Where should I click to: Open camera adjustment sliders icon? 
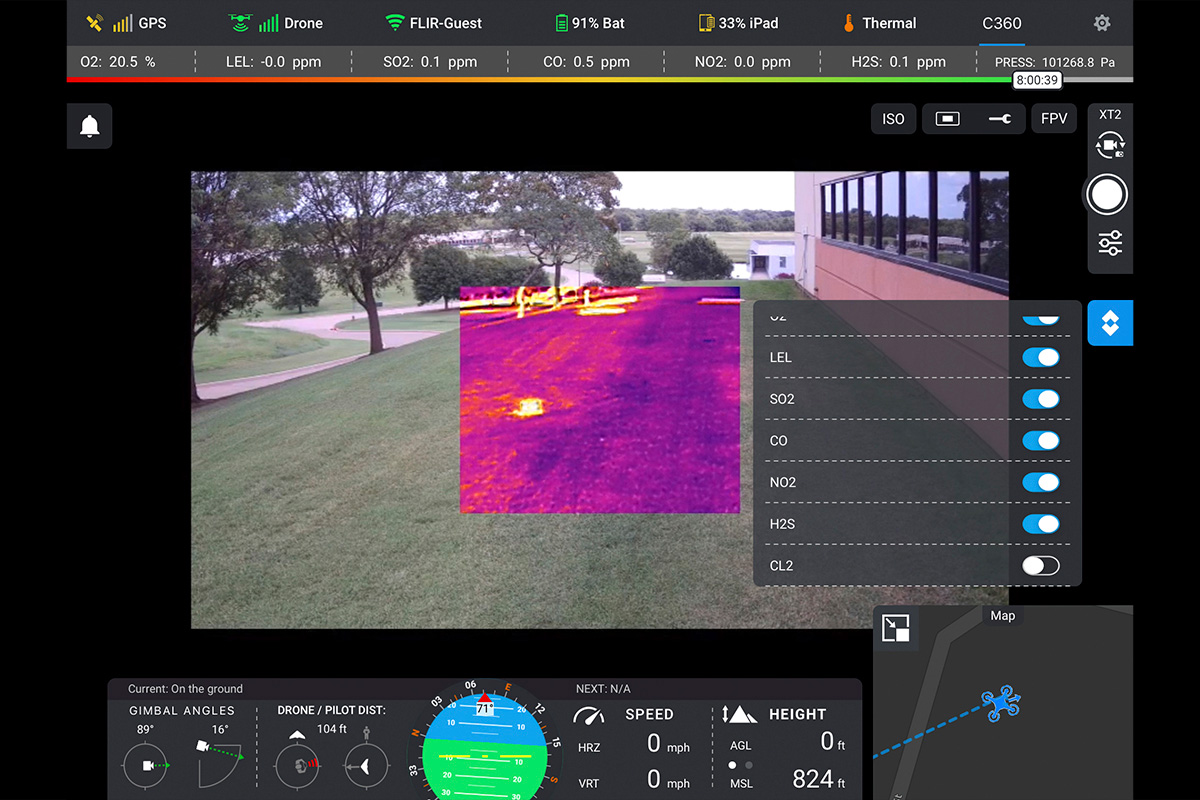pyautogui.click(x=1110, y=243)
